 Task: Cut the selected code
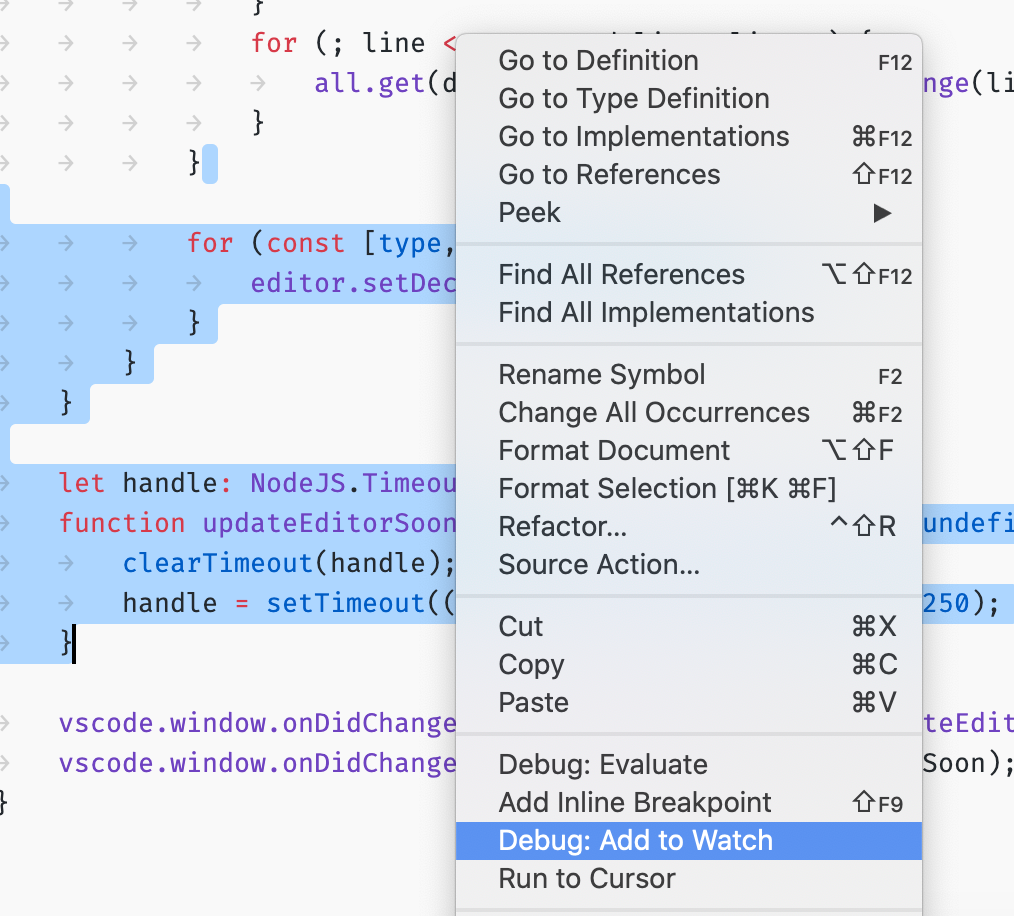tap(520, 626)
